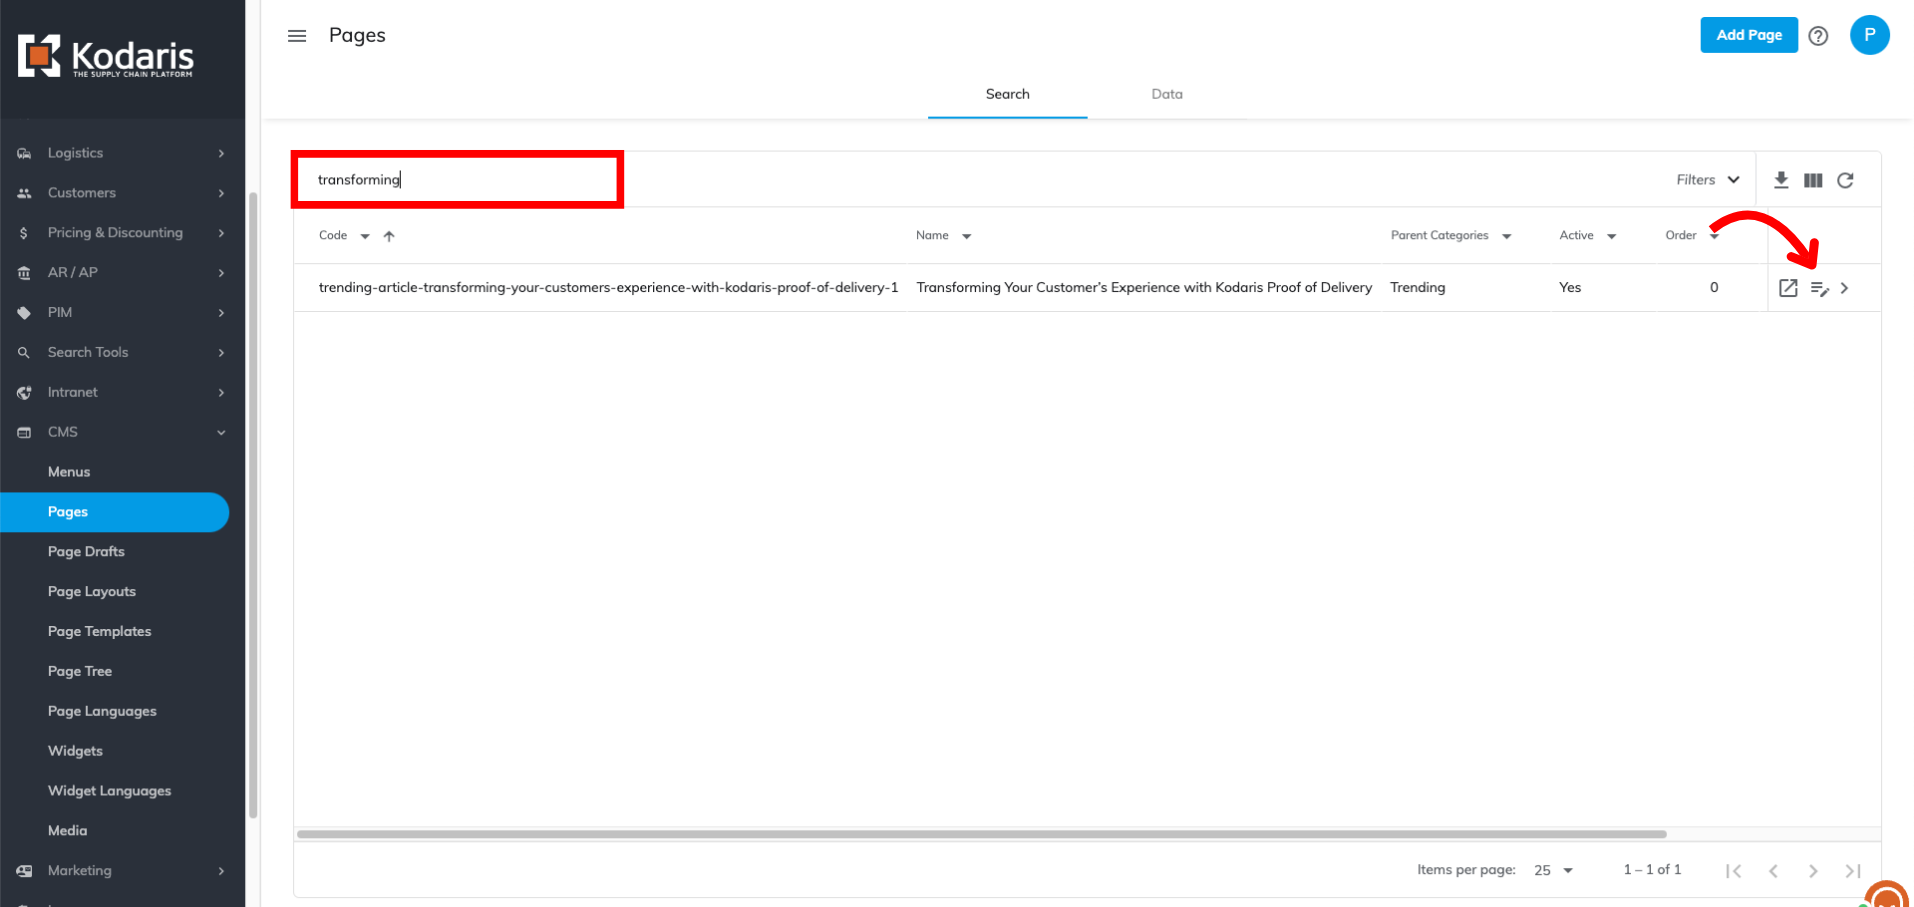
Task: Open Widget Languages in sidebar
Action: (x=110, y=791)
